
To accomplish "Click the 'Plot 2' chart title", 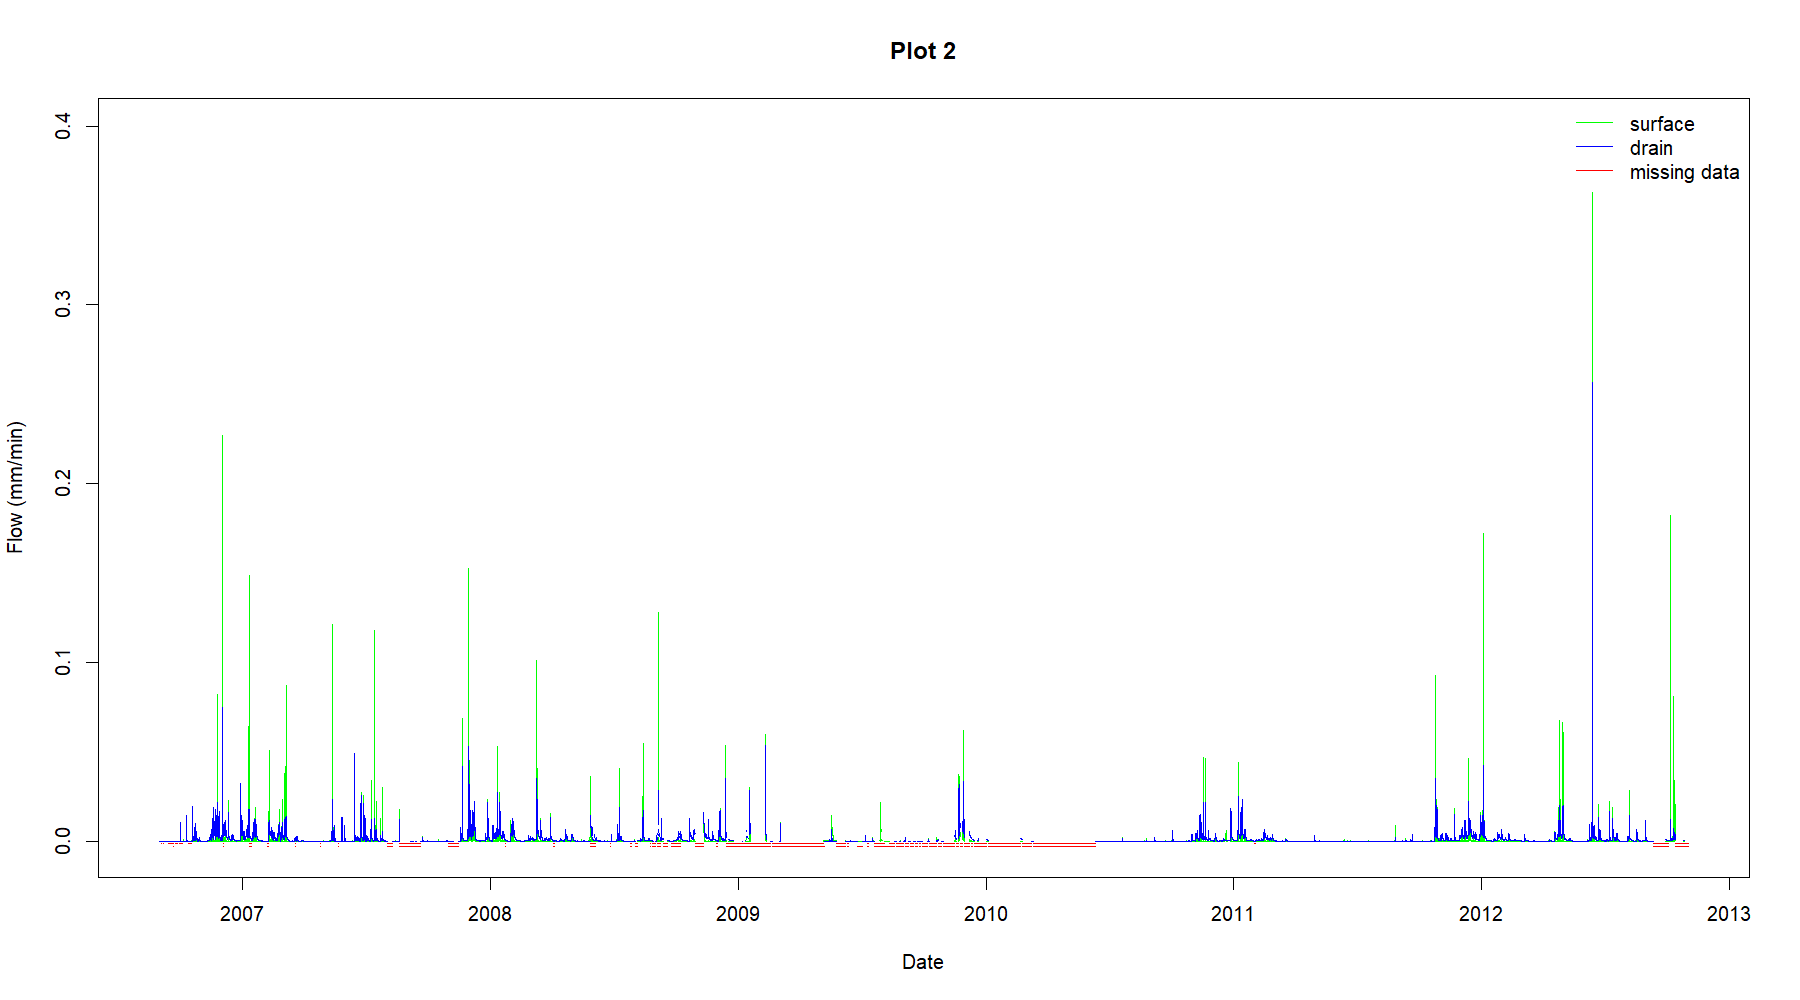I will tap(922, 51).
